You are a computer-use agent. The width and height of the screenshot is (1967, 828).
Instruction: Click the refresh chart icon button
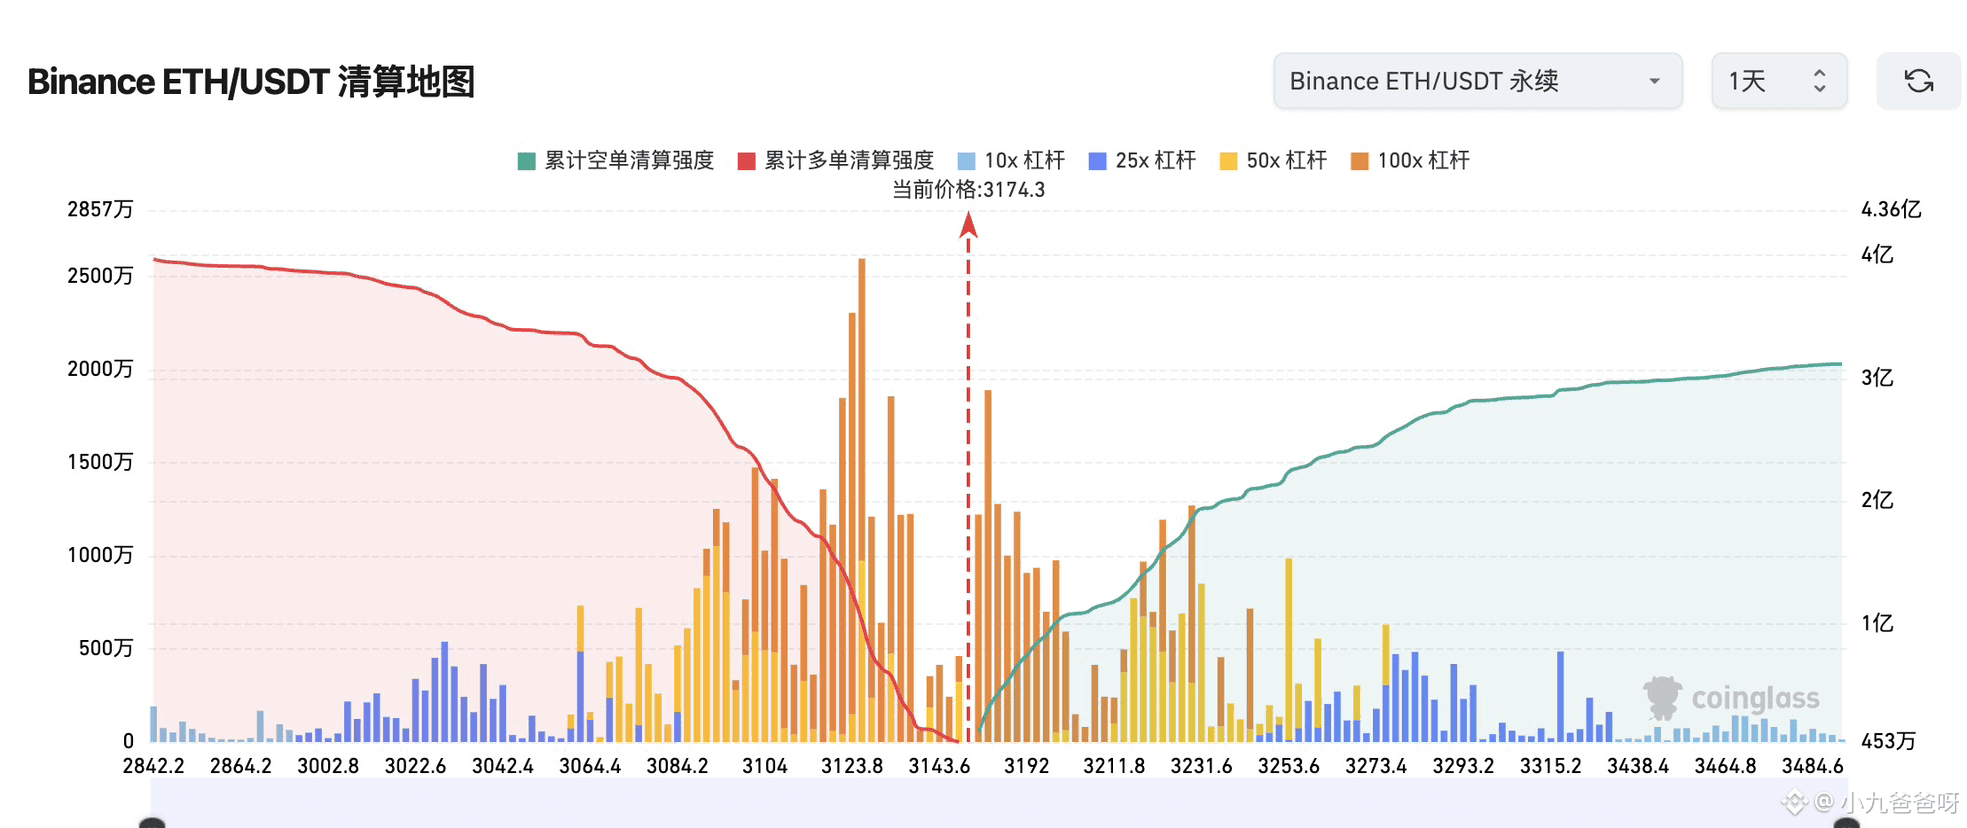pos(1918,81)
